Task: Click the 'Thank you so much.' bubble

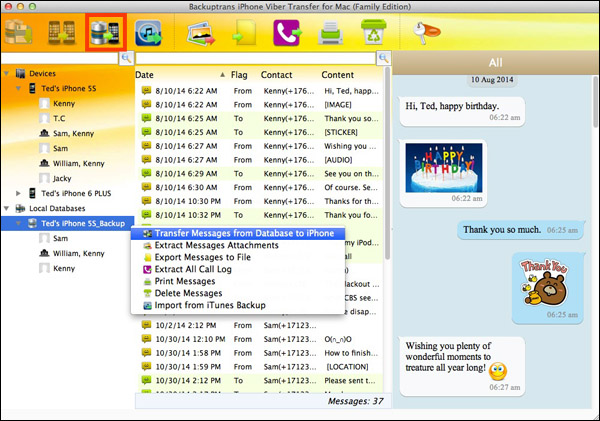Action: [x=521, y=230]
